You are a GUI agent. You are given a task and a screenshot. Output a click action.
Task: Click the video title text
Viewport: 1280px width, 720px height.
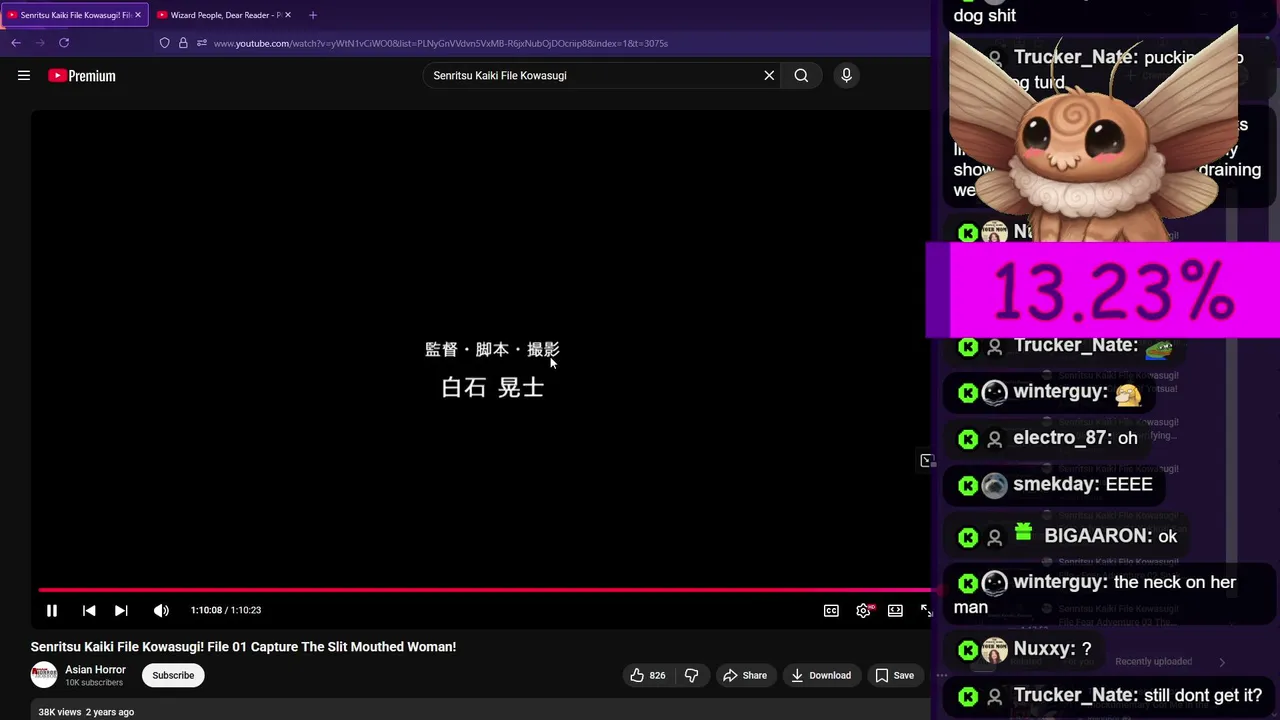(243, 647)
